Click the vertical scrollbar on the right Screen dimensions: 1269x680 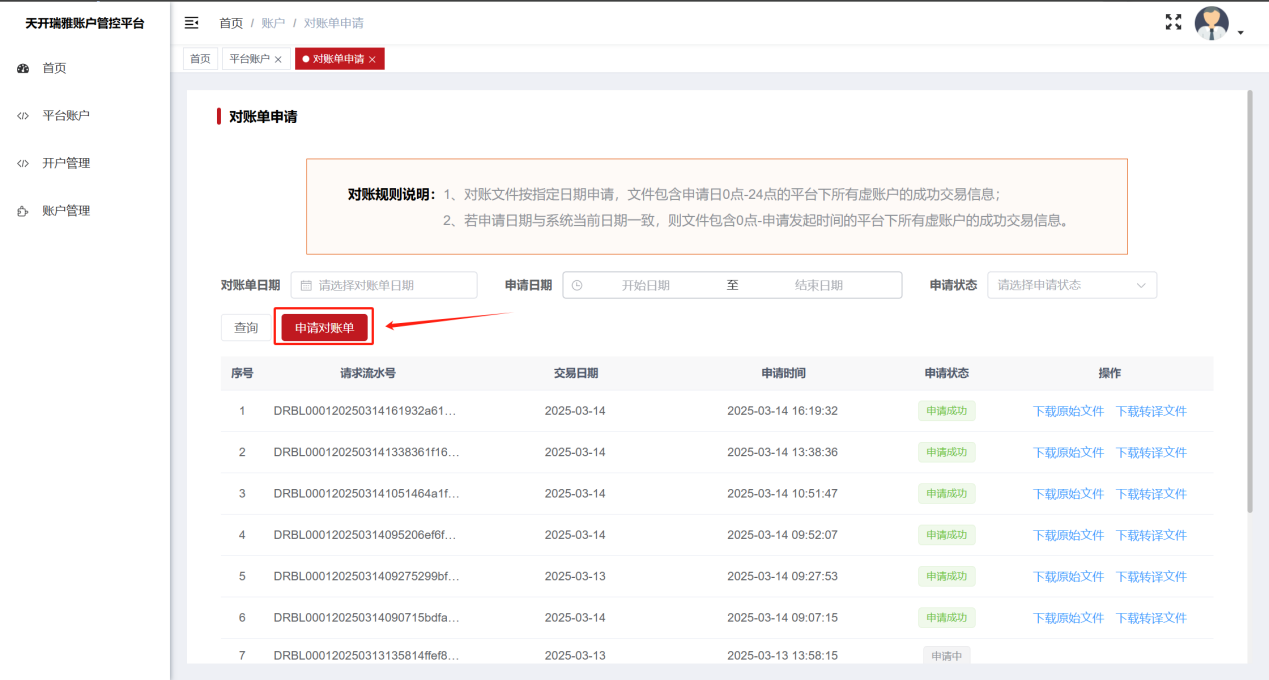point(1249,300)
